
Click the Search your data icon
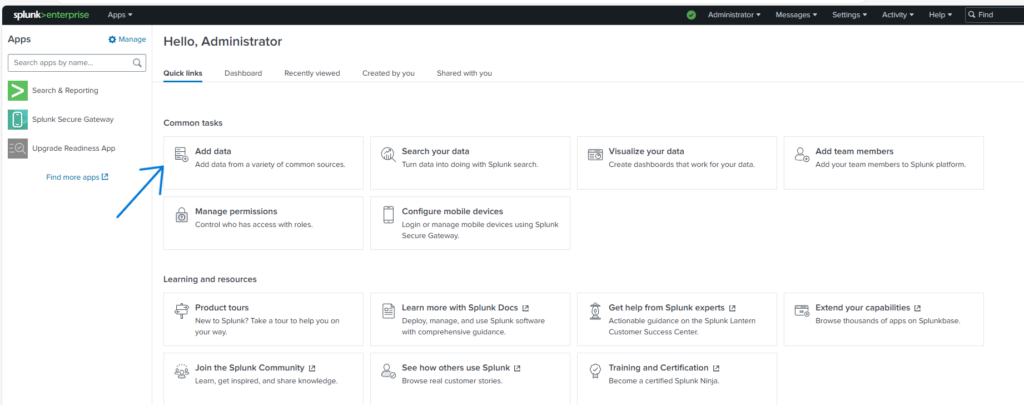pyautogui.click(x=388, y=155)
